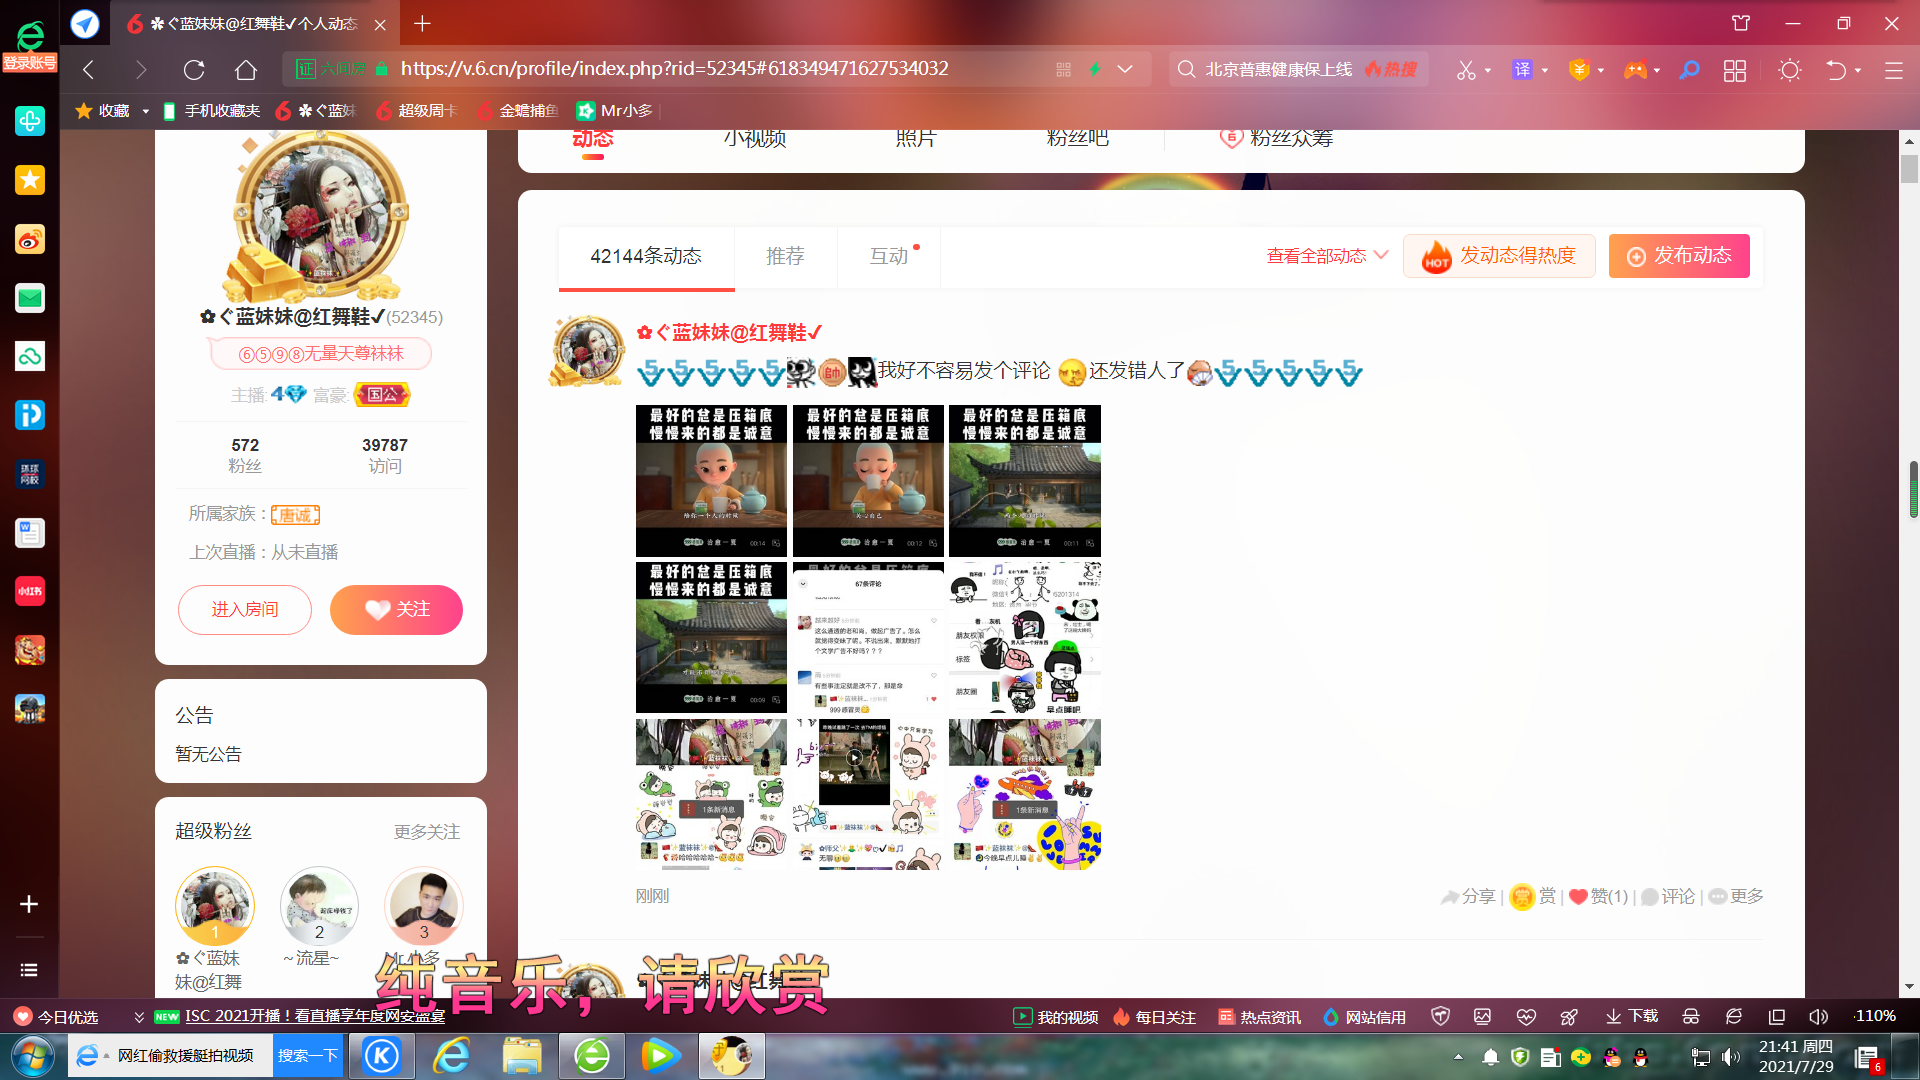This screenshot has height=1080, width=1920.
Task: Open the green cloud sidebar icon
Action: 30,356
